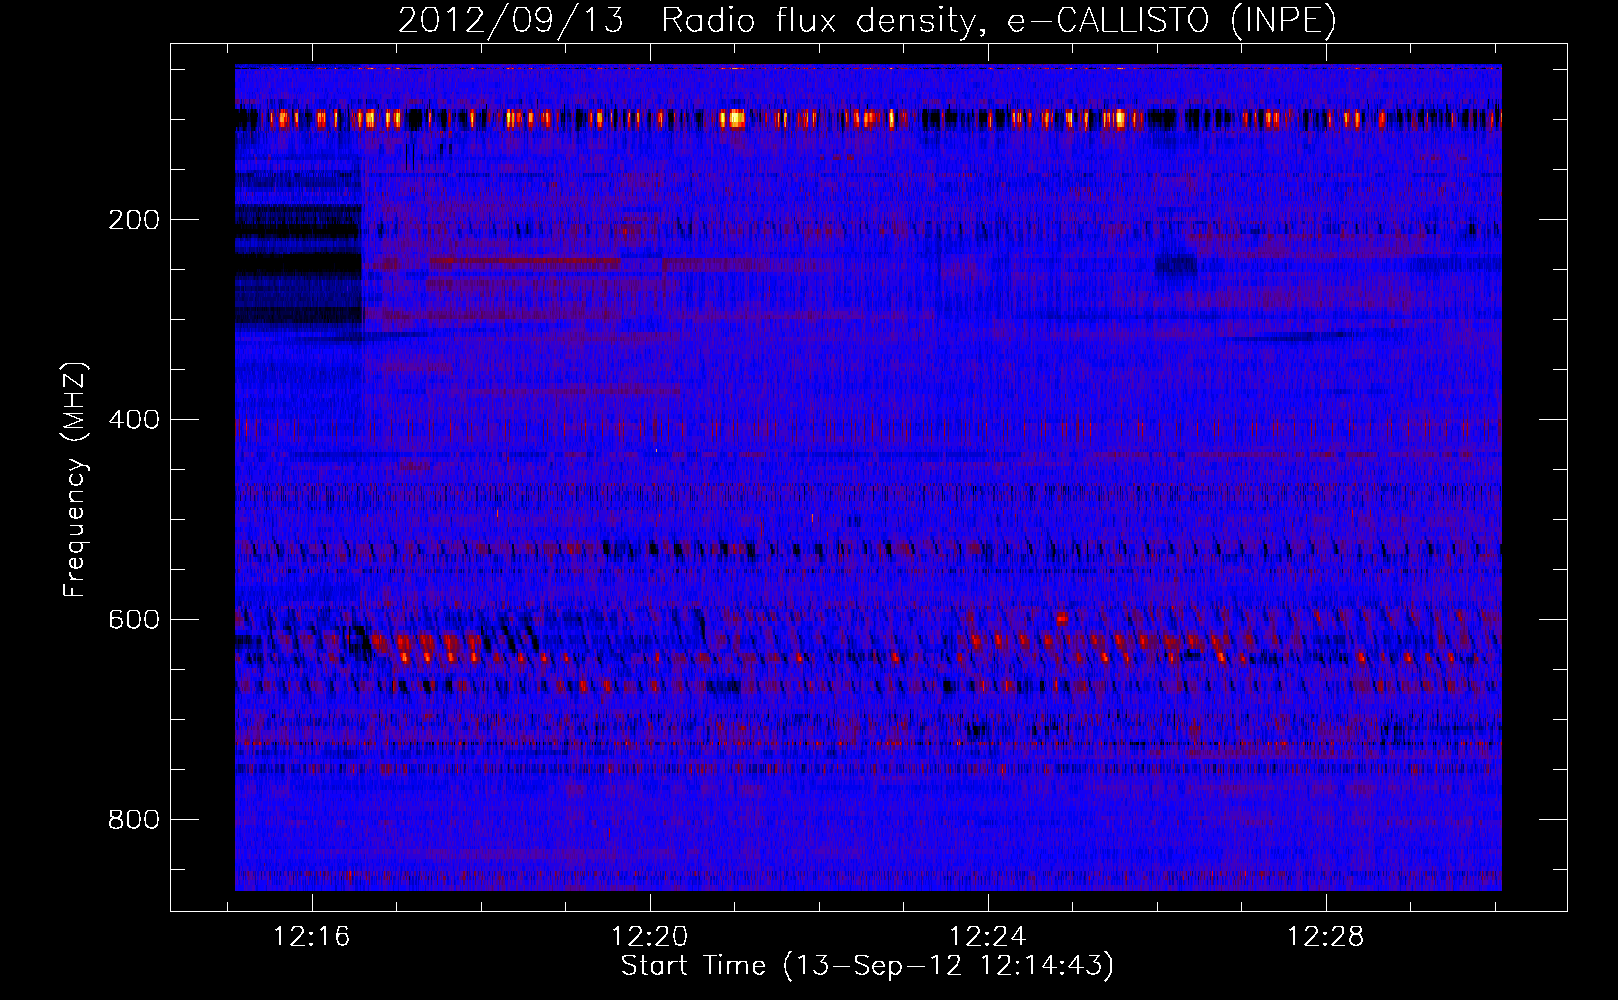Image resolution: width=1618 pixels, height=1000 pixels.
Task: Click the 400 frequency tick label
Action: pos(134,420)
